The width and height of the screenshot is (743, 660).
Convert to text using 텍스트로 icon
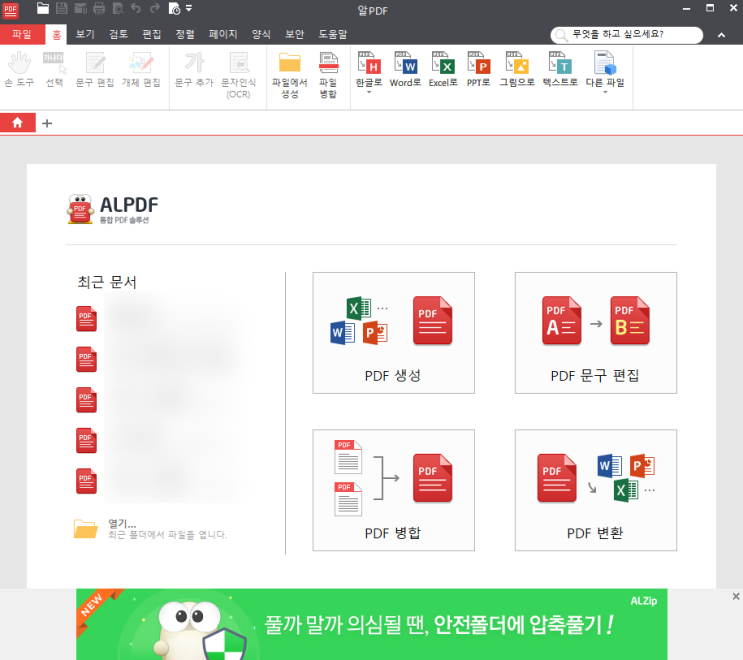coord(560,64)
